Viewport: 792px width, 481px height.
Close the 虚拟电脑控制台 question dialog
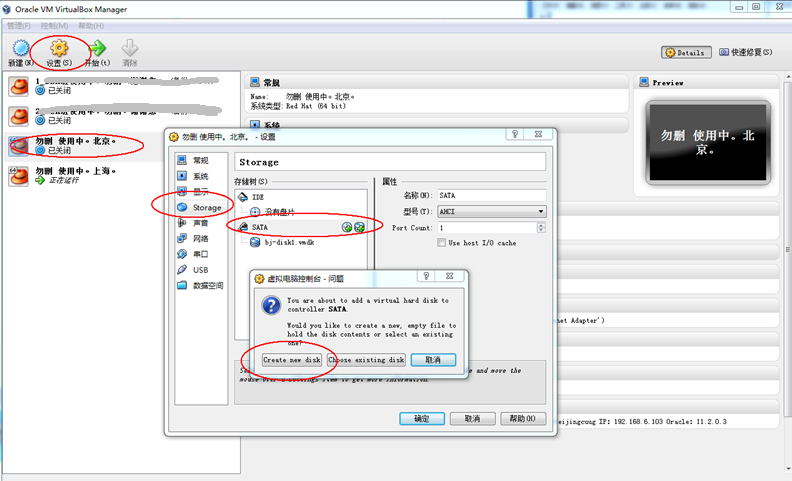coord(450,276)
